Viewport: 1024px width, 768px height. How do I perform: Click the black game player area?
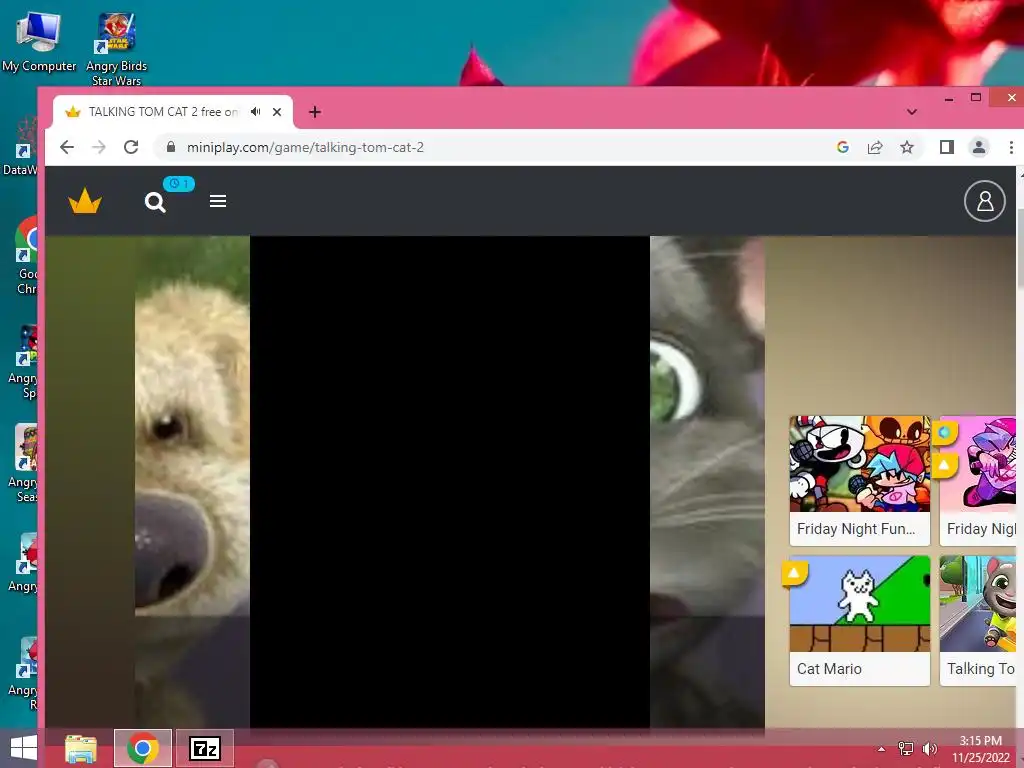click(450, 482)
